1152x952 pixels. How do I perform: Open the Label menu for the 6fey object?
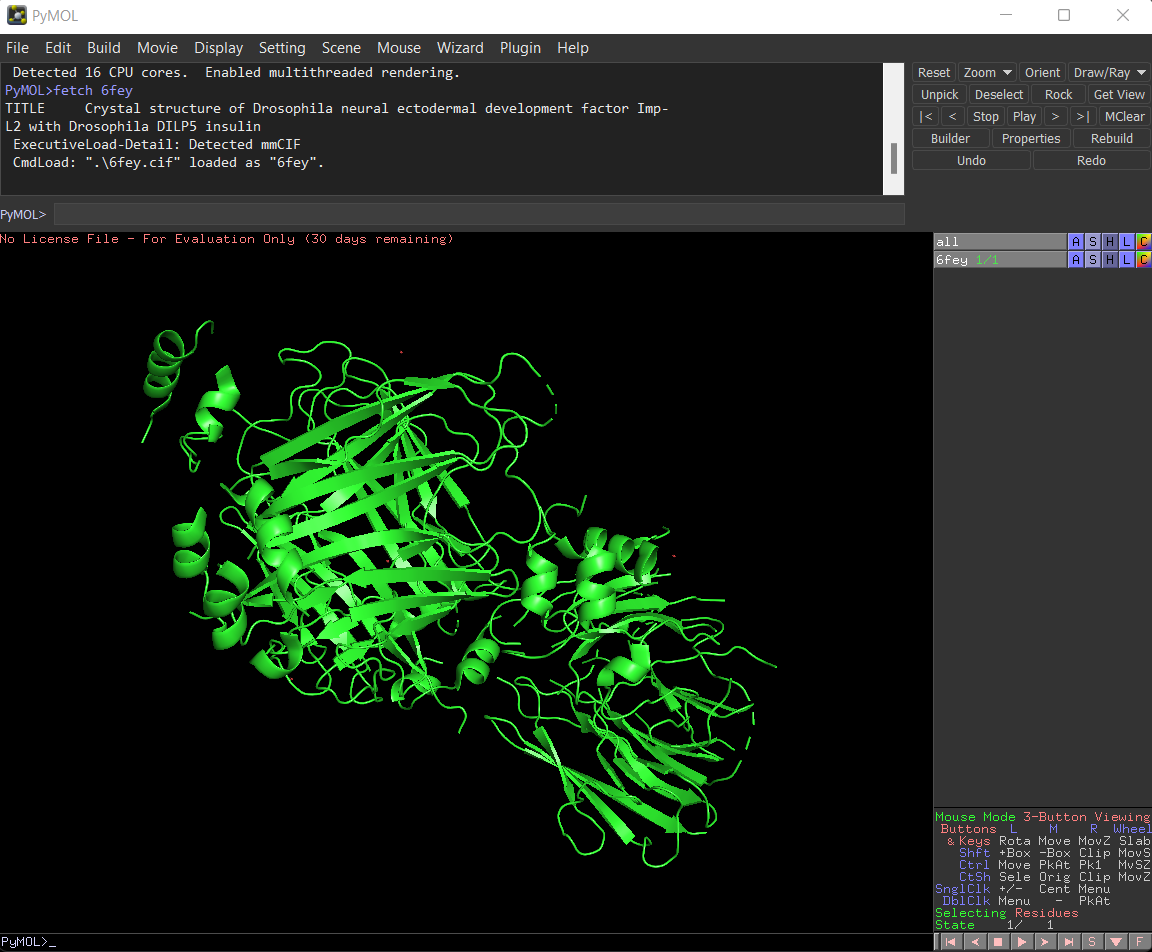point(1126,259)
